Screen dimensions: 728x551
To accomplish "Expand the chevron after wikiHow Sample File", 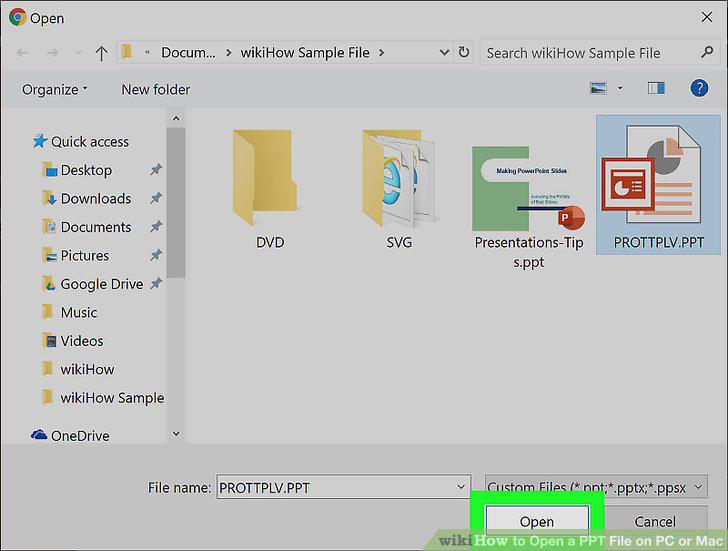I will (x=381, y=52).
